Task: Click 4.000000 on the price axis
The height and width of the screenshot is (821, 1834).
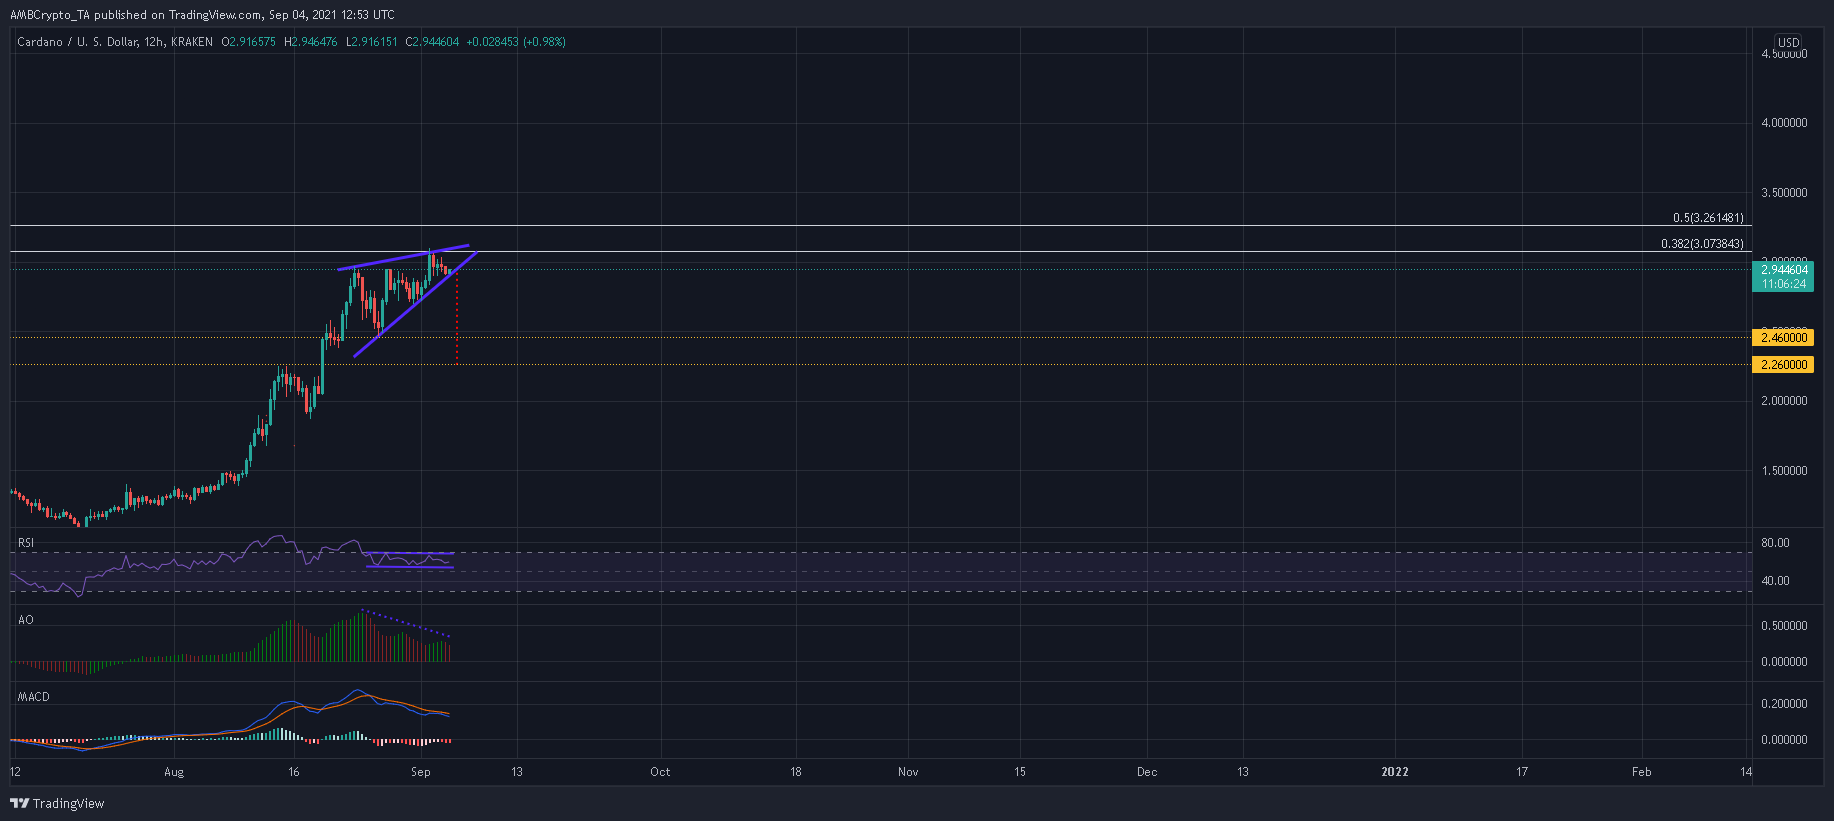Action: 1784,123
